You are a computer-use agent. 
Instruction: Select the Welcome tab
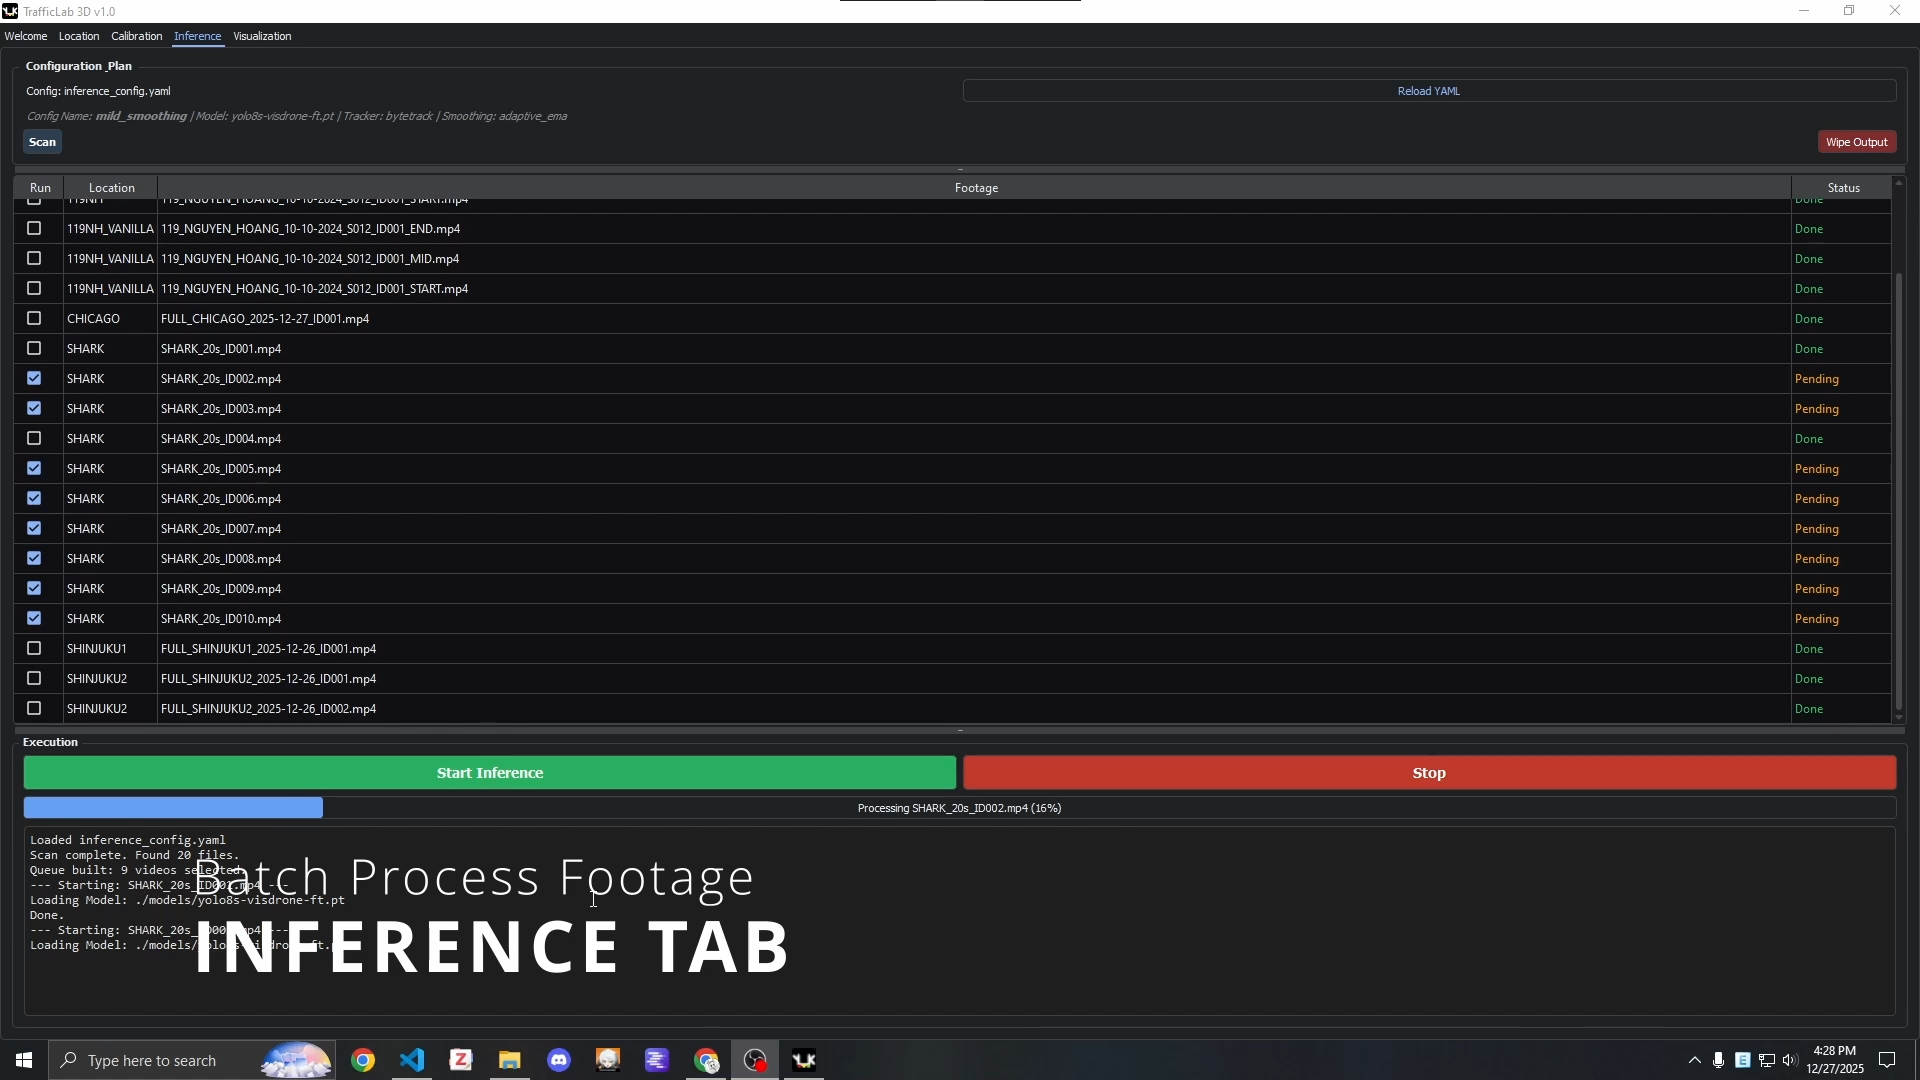point(26,36)
